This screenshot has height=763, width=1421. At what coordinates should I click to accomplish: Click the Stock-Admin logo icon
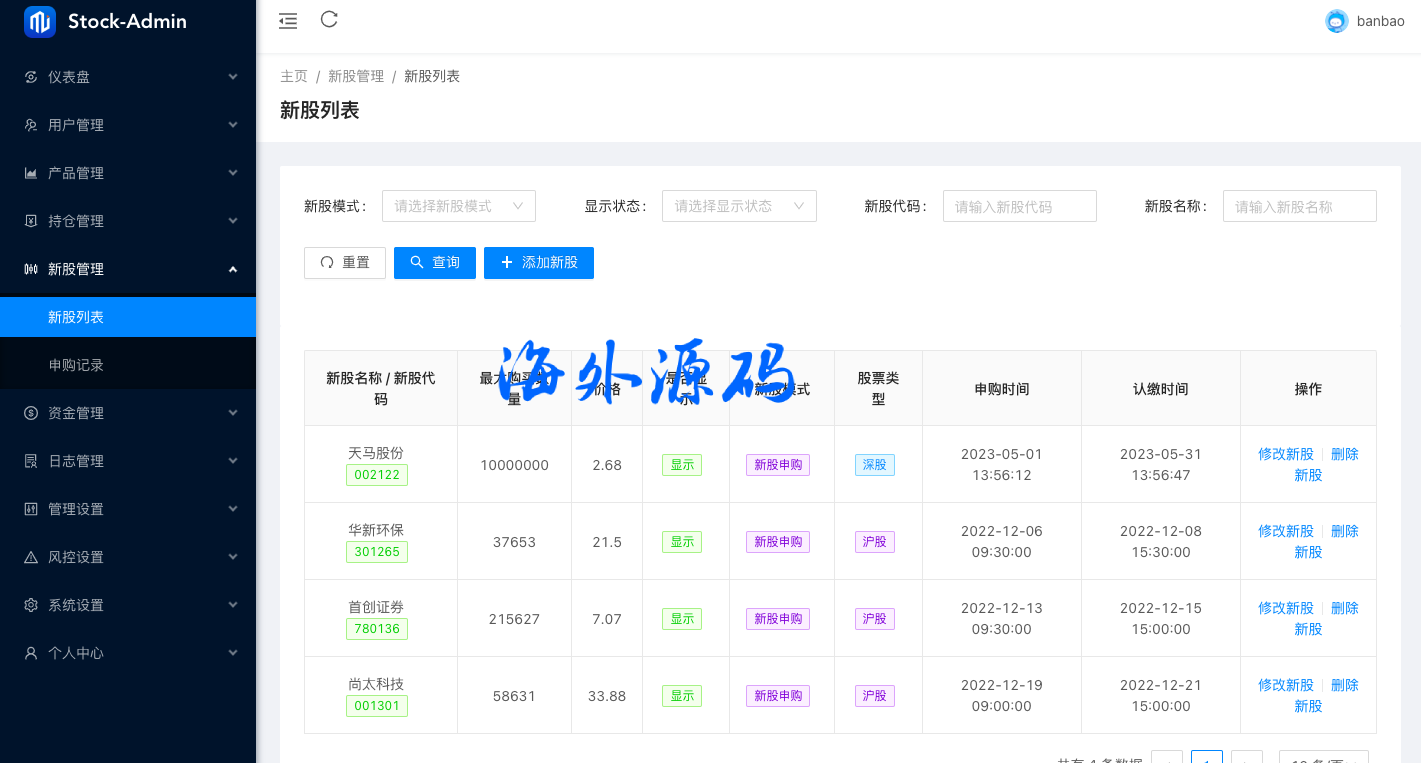[40, 21]
